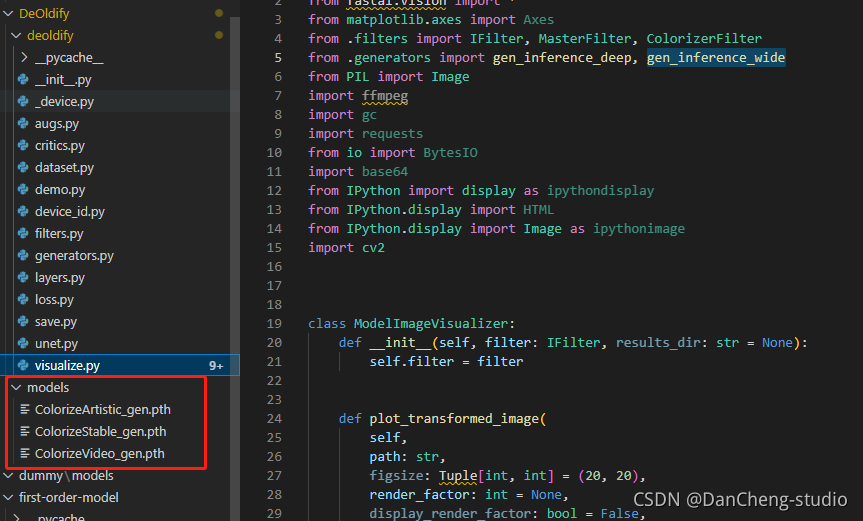This screenshot has width=863, height=521.
Task: Click the explorer vertical scrollbar
Action: [x=235, y=268]
